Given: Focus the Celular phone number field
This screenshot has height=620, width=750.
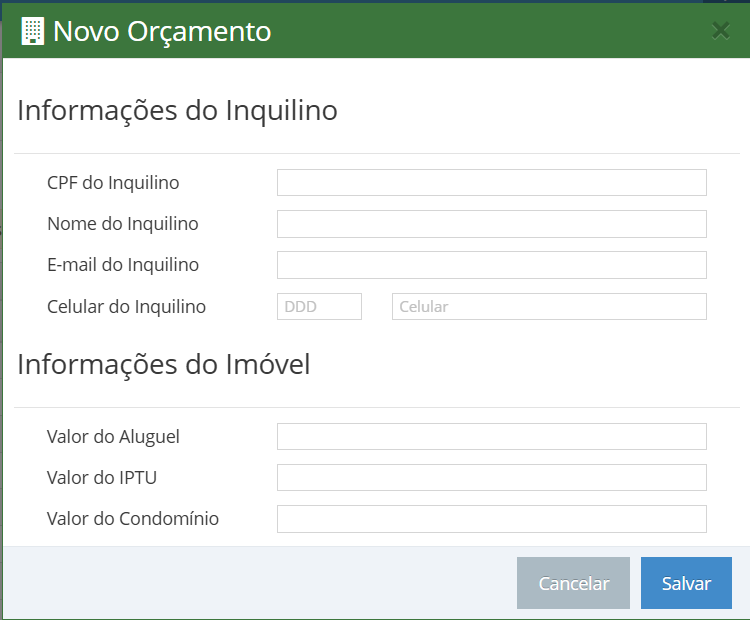Looking at the screenshot, I should click(549, 307).
